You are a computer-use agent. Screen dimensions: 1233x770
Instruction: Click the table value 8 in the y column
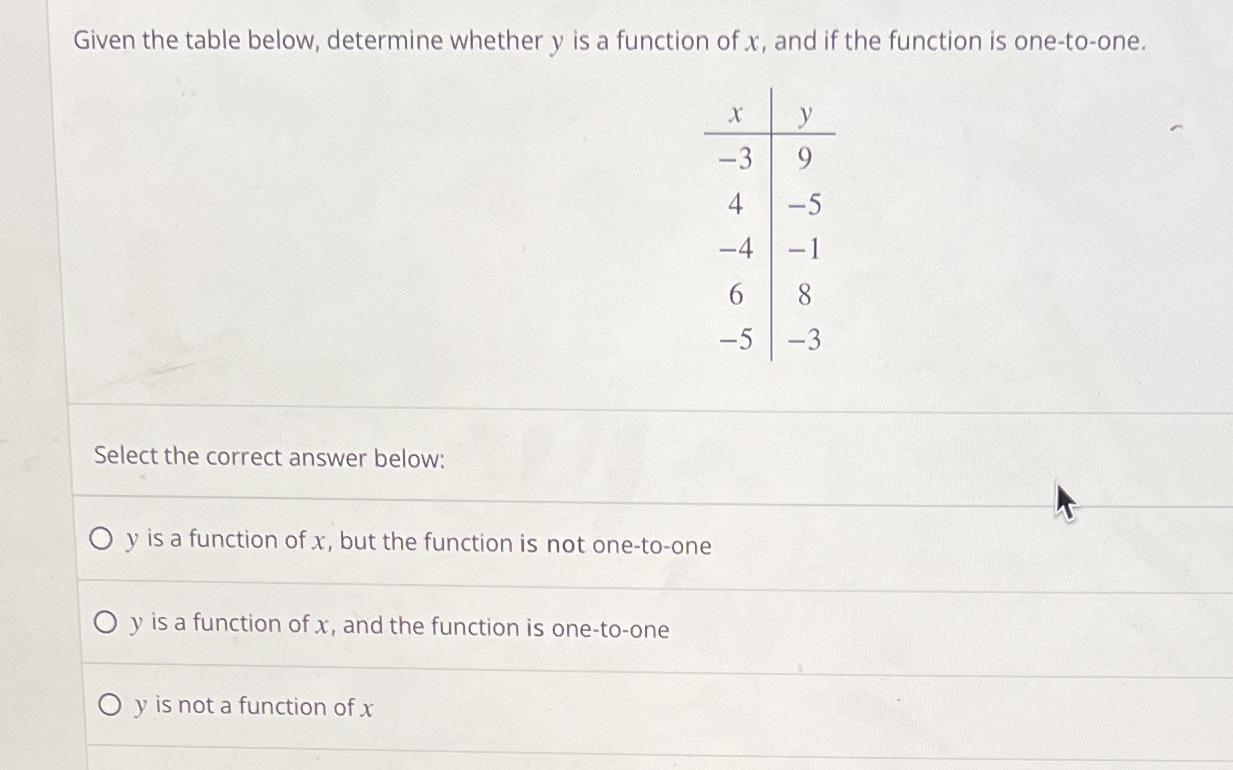pos(804,295)
